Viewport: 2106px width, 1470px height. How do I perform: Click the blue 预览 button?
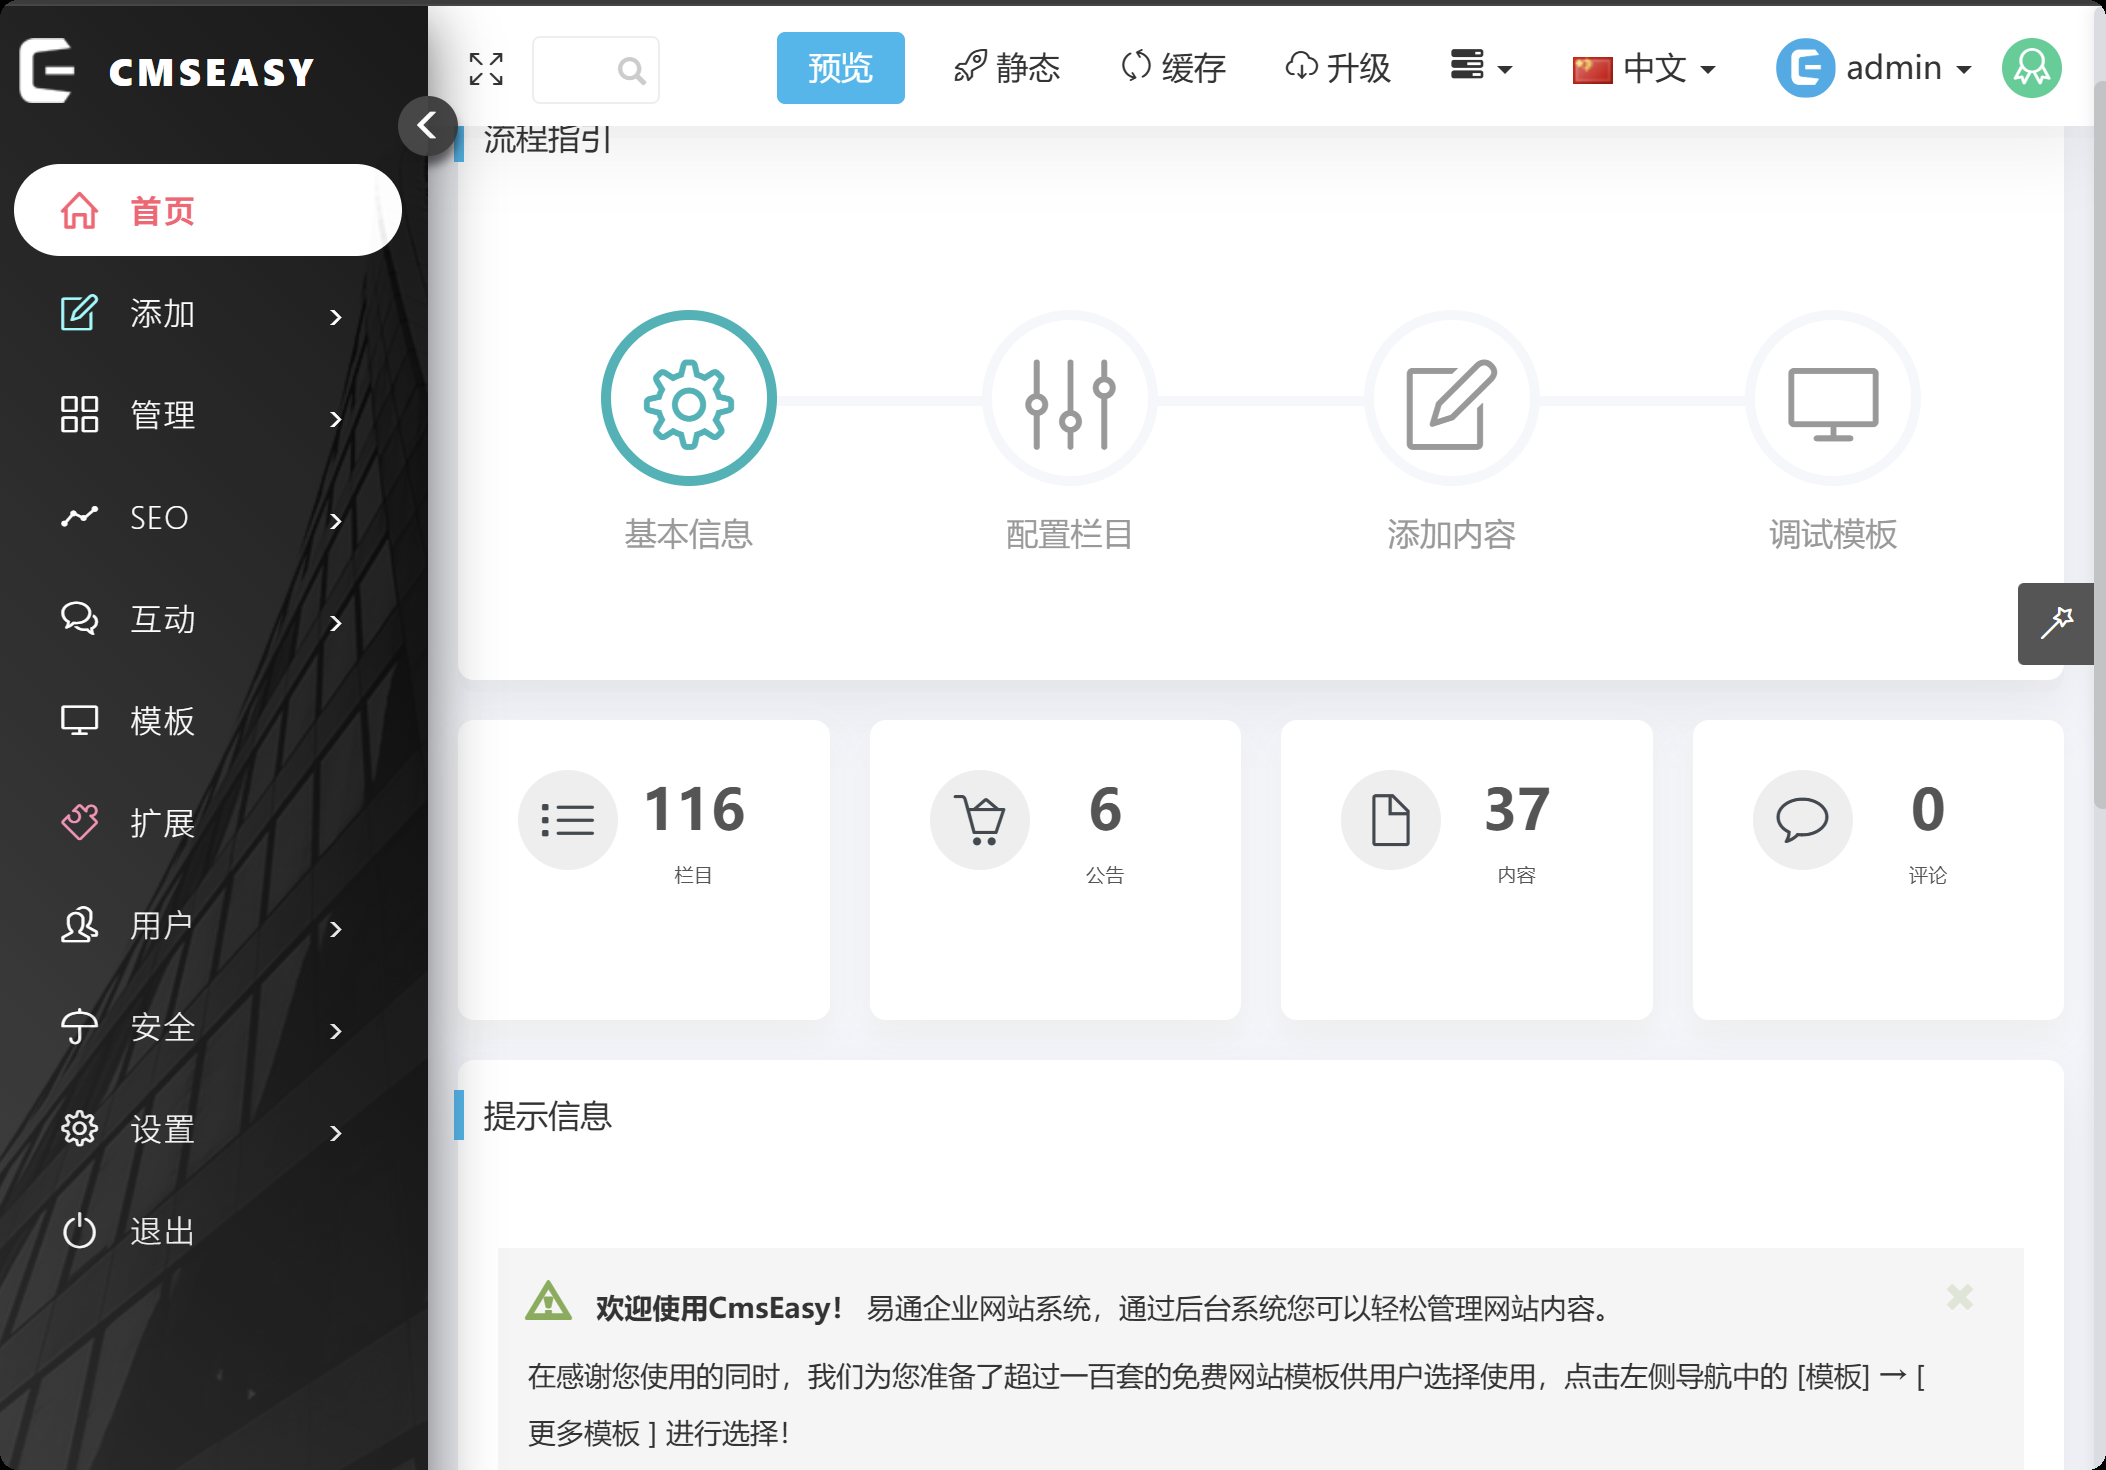pyautogui.click(x=840, y=68)
